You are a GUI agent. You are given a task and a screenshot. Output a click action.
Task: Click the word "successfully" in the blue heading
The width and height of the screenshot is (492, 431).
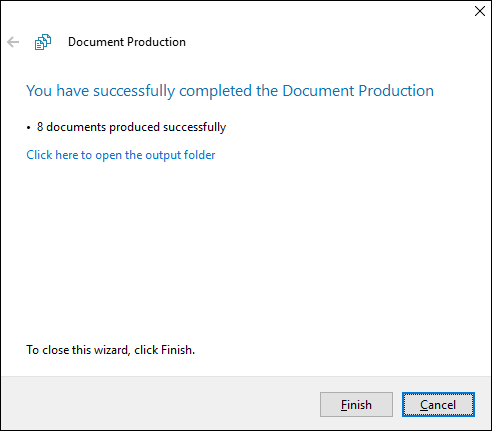[134, 91]
